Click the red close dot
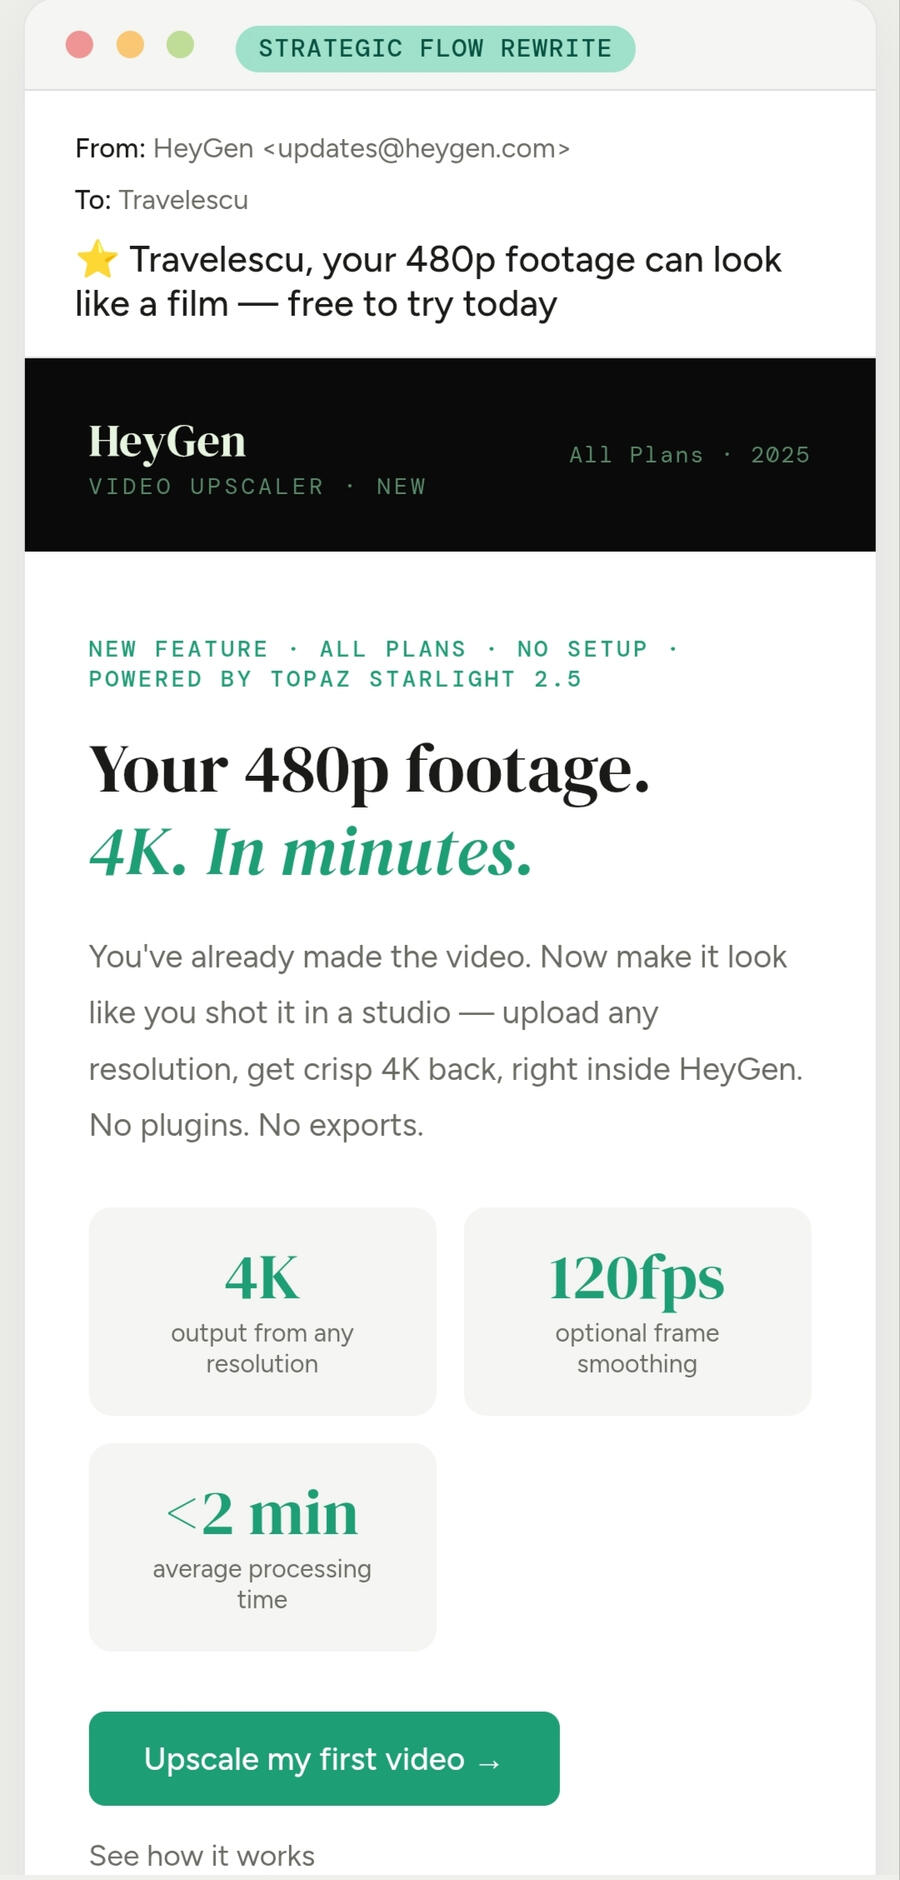This screenshot has height=1880, width=900. 80,45
